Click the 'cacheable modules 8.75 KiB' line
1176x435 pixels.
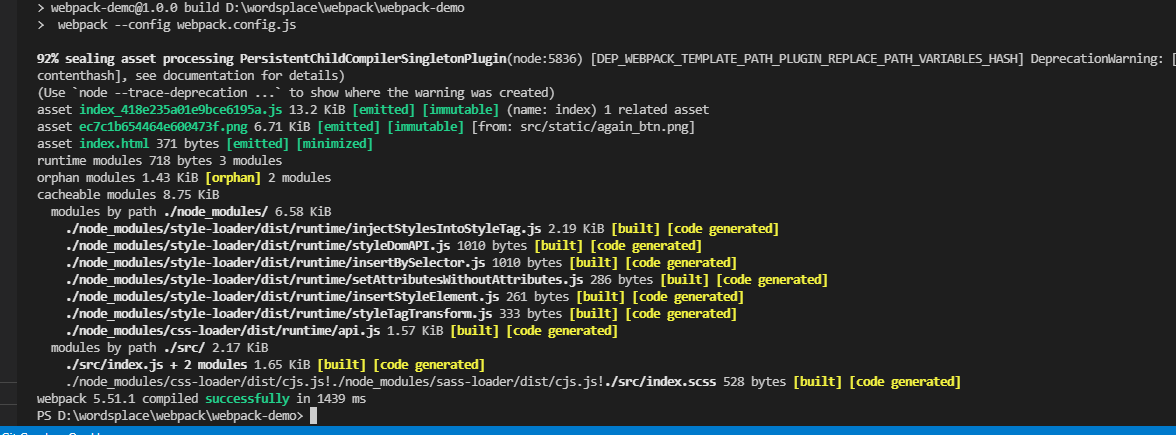click(x=128, y=195)
